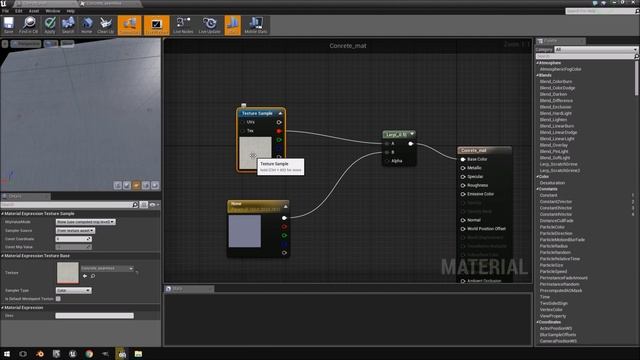Image resolution: width=640 pixels, height=360 pixels.
Task: Click the Texture Sample node preview thumbnail
Action: [255, 153]
